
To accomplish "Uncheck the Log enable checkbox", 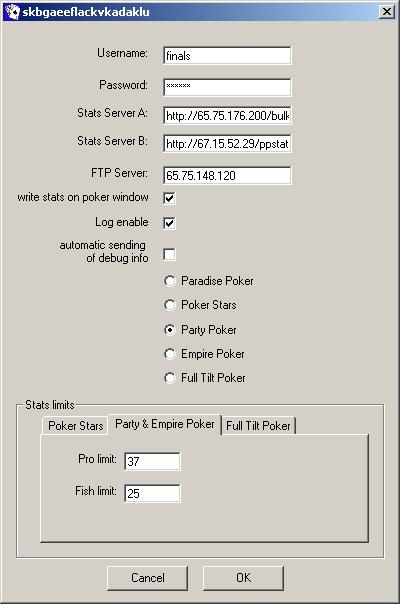I will click(169, 223).
